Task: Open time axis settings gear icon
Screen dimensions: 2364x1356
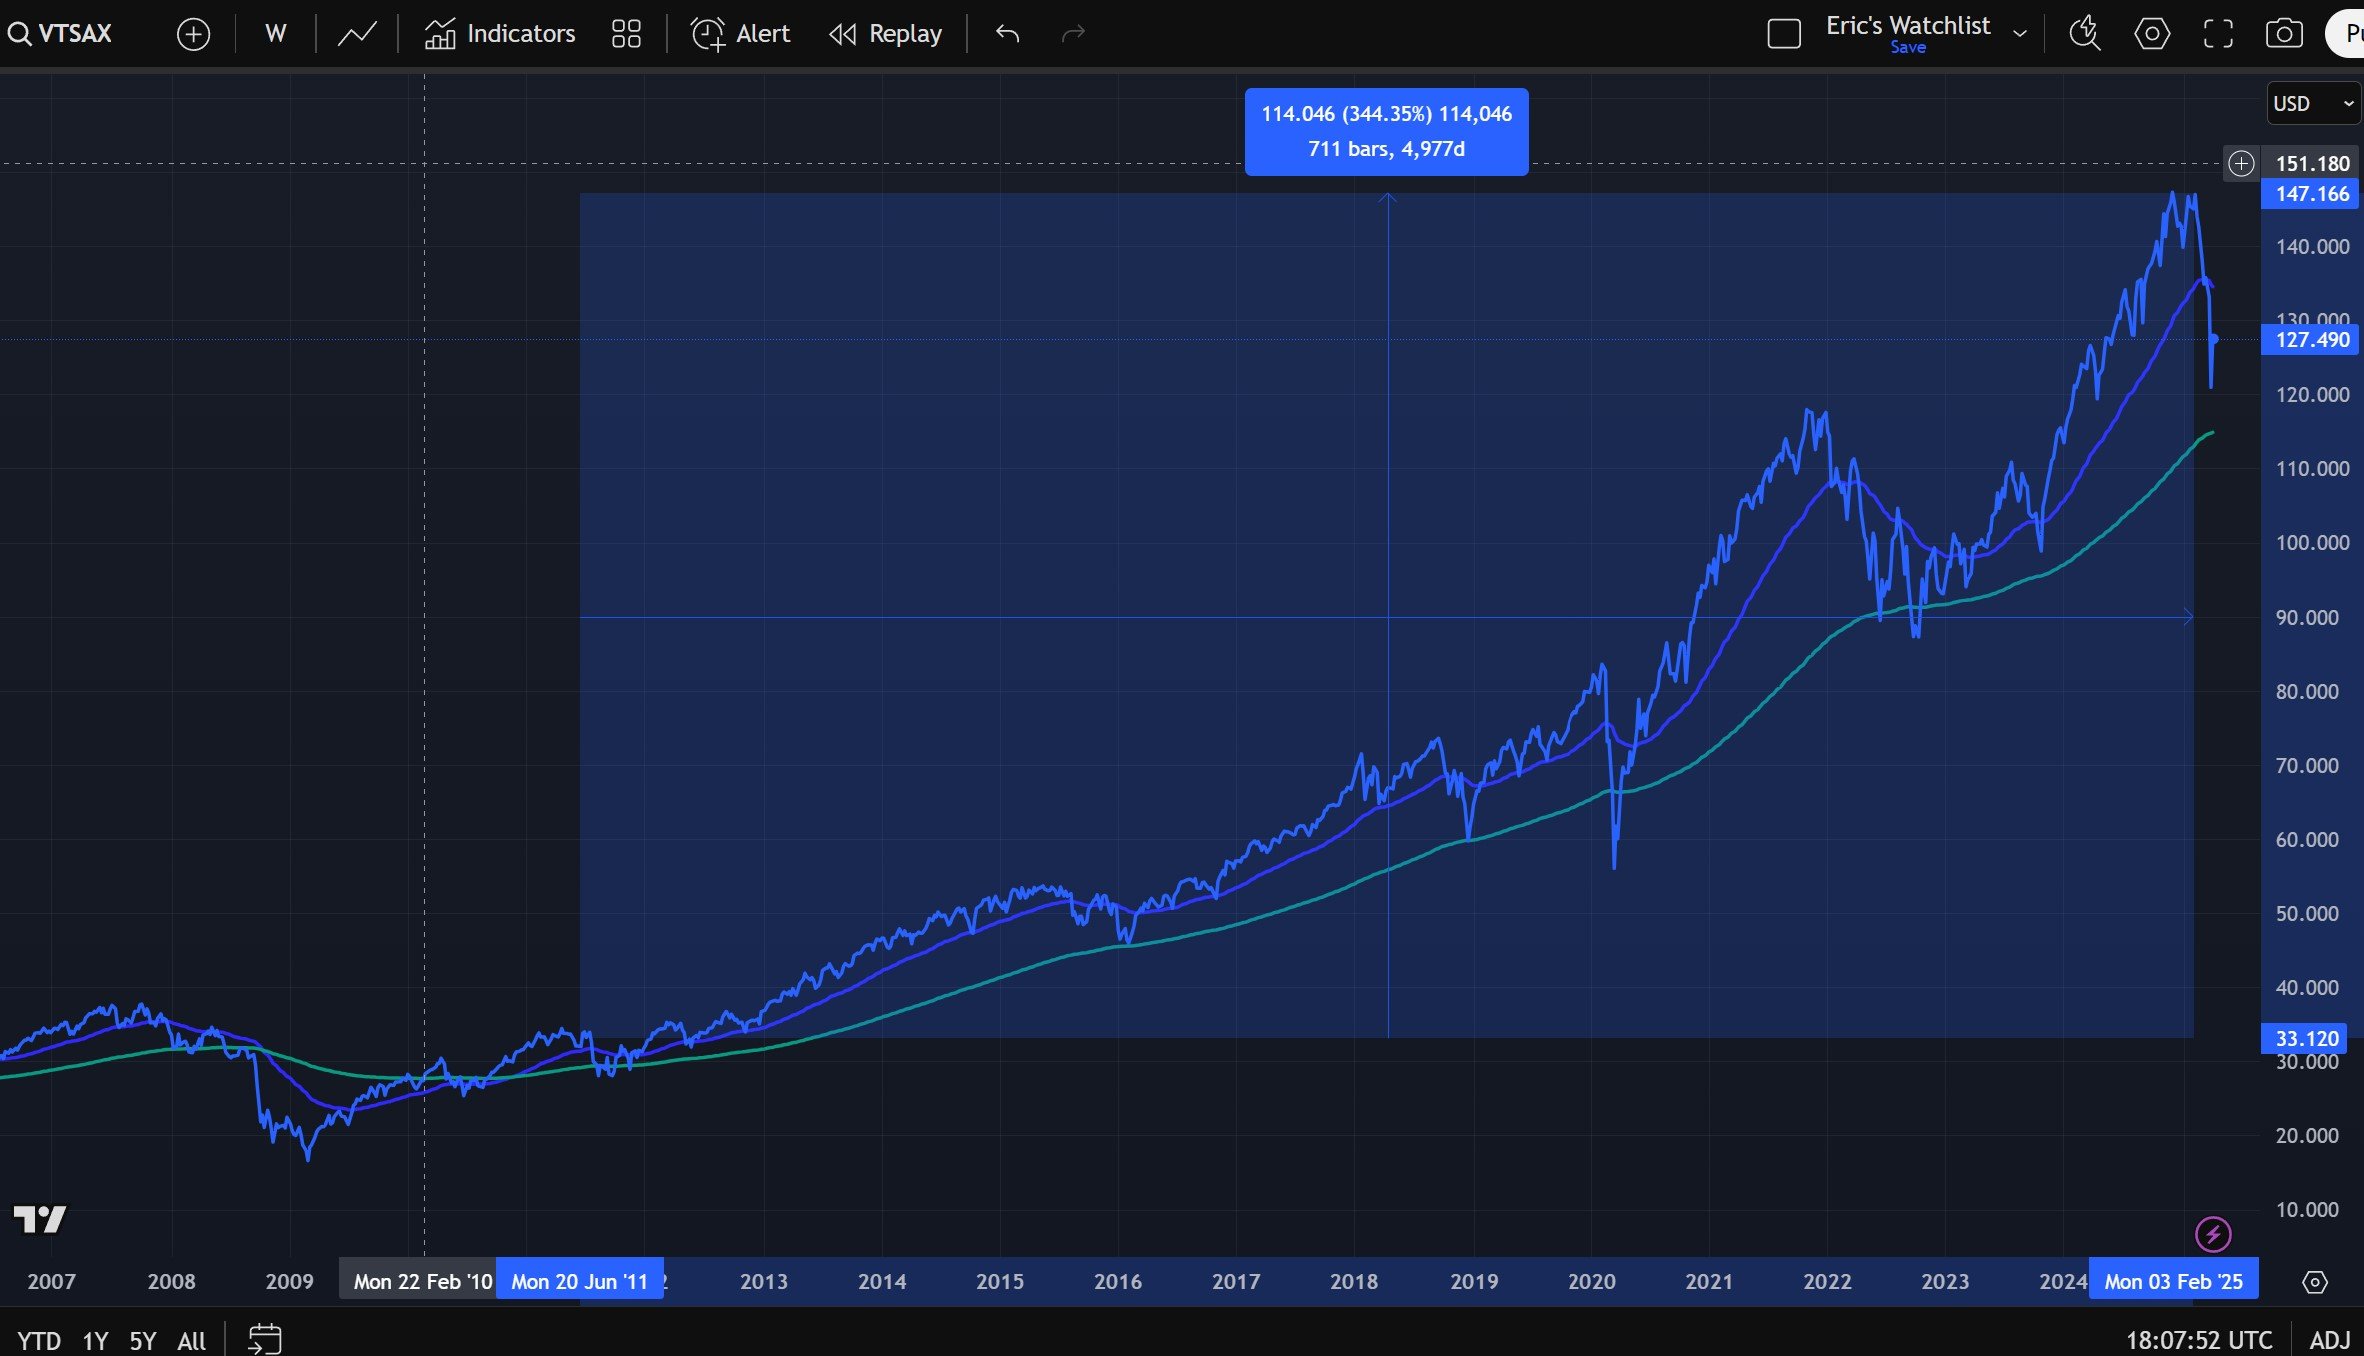Action: (x=2315, y=1282)
